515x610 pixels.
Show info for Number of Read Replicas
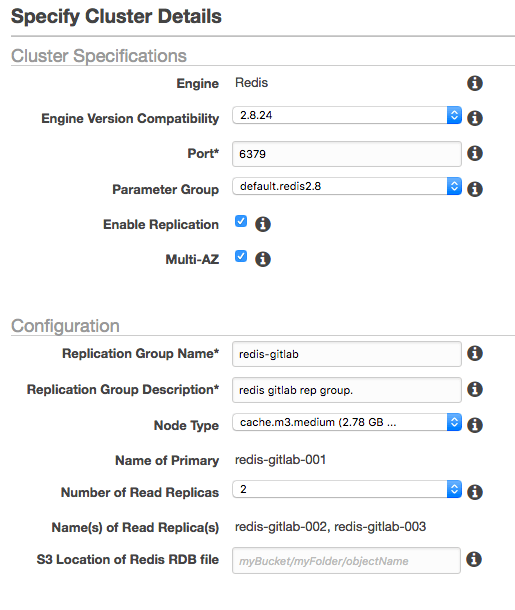pyautogui.click(x=475, y=492)
